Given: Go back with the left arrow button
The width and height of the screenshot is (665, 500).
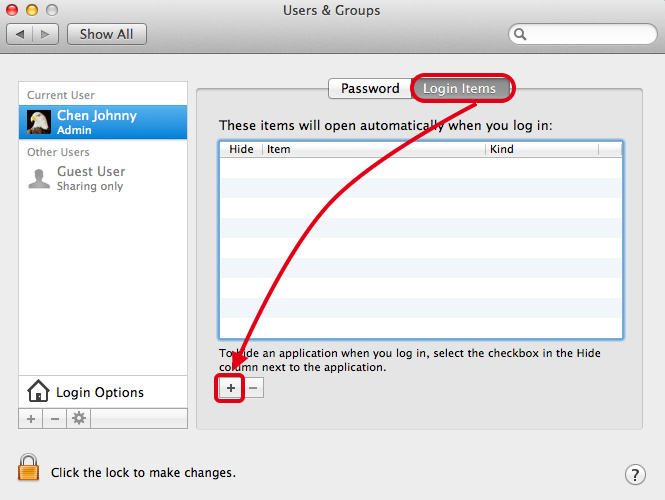Looking at the screenshot, I should tap(20, 34).
